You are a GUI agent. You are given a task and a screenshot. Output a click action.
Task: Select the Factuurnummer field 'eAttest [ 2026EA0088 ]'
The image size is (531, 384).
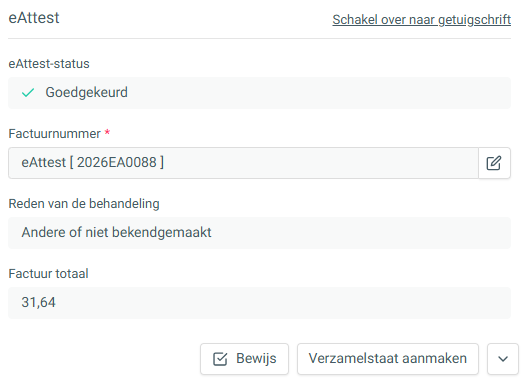243,163
